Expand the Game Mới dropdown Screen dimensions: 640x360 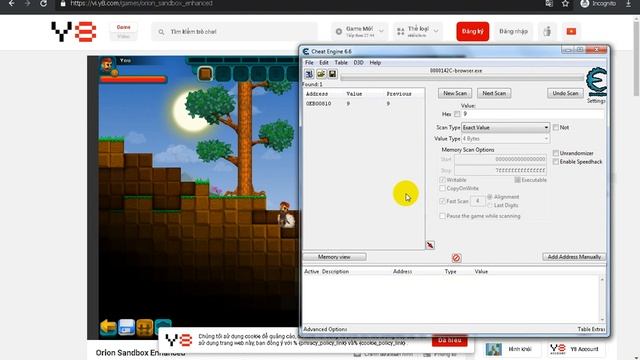360,31
